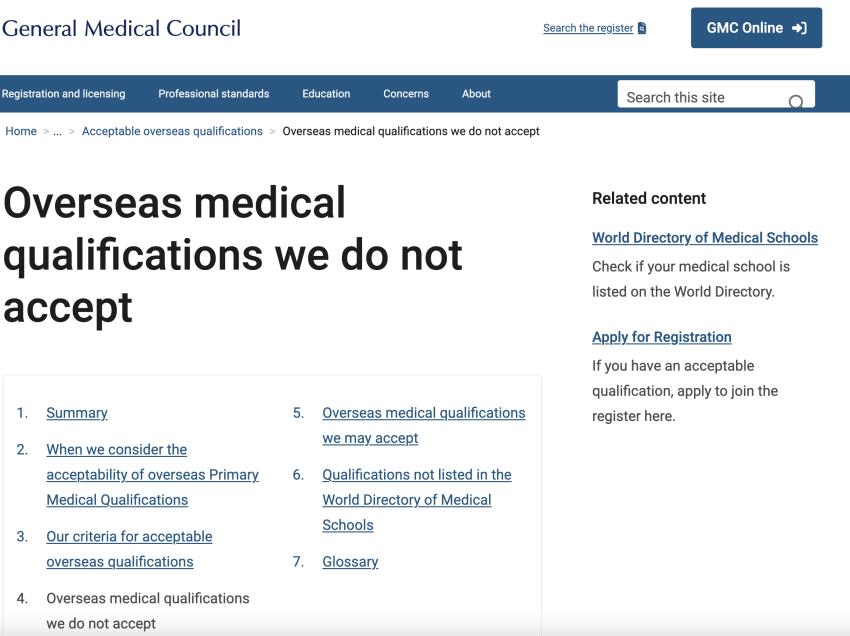Open the Registration and licensing menu
The image size is (850, 636).
pyautogui.click(x=63, y=94)
